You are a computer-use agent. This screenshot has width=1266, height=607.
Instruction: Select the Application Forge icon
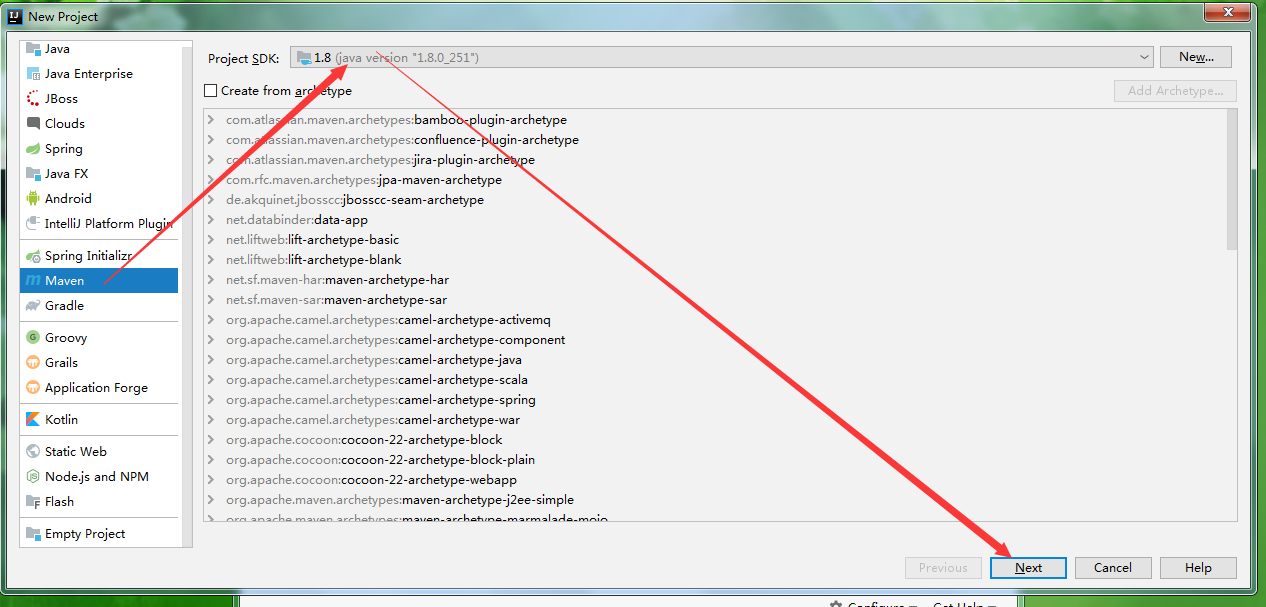click(x=33, y=388)
